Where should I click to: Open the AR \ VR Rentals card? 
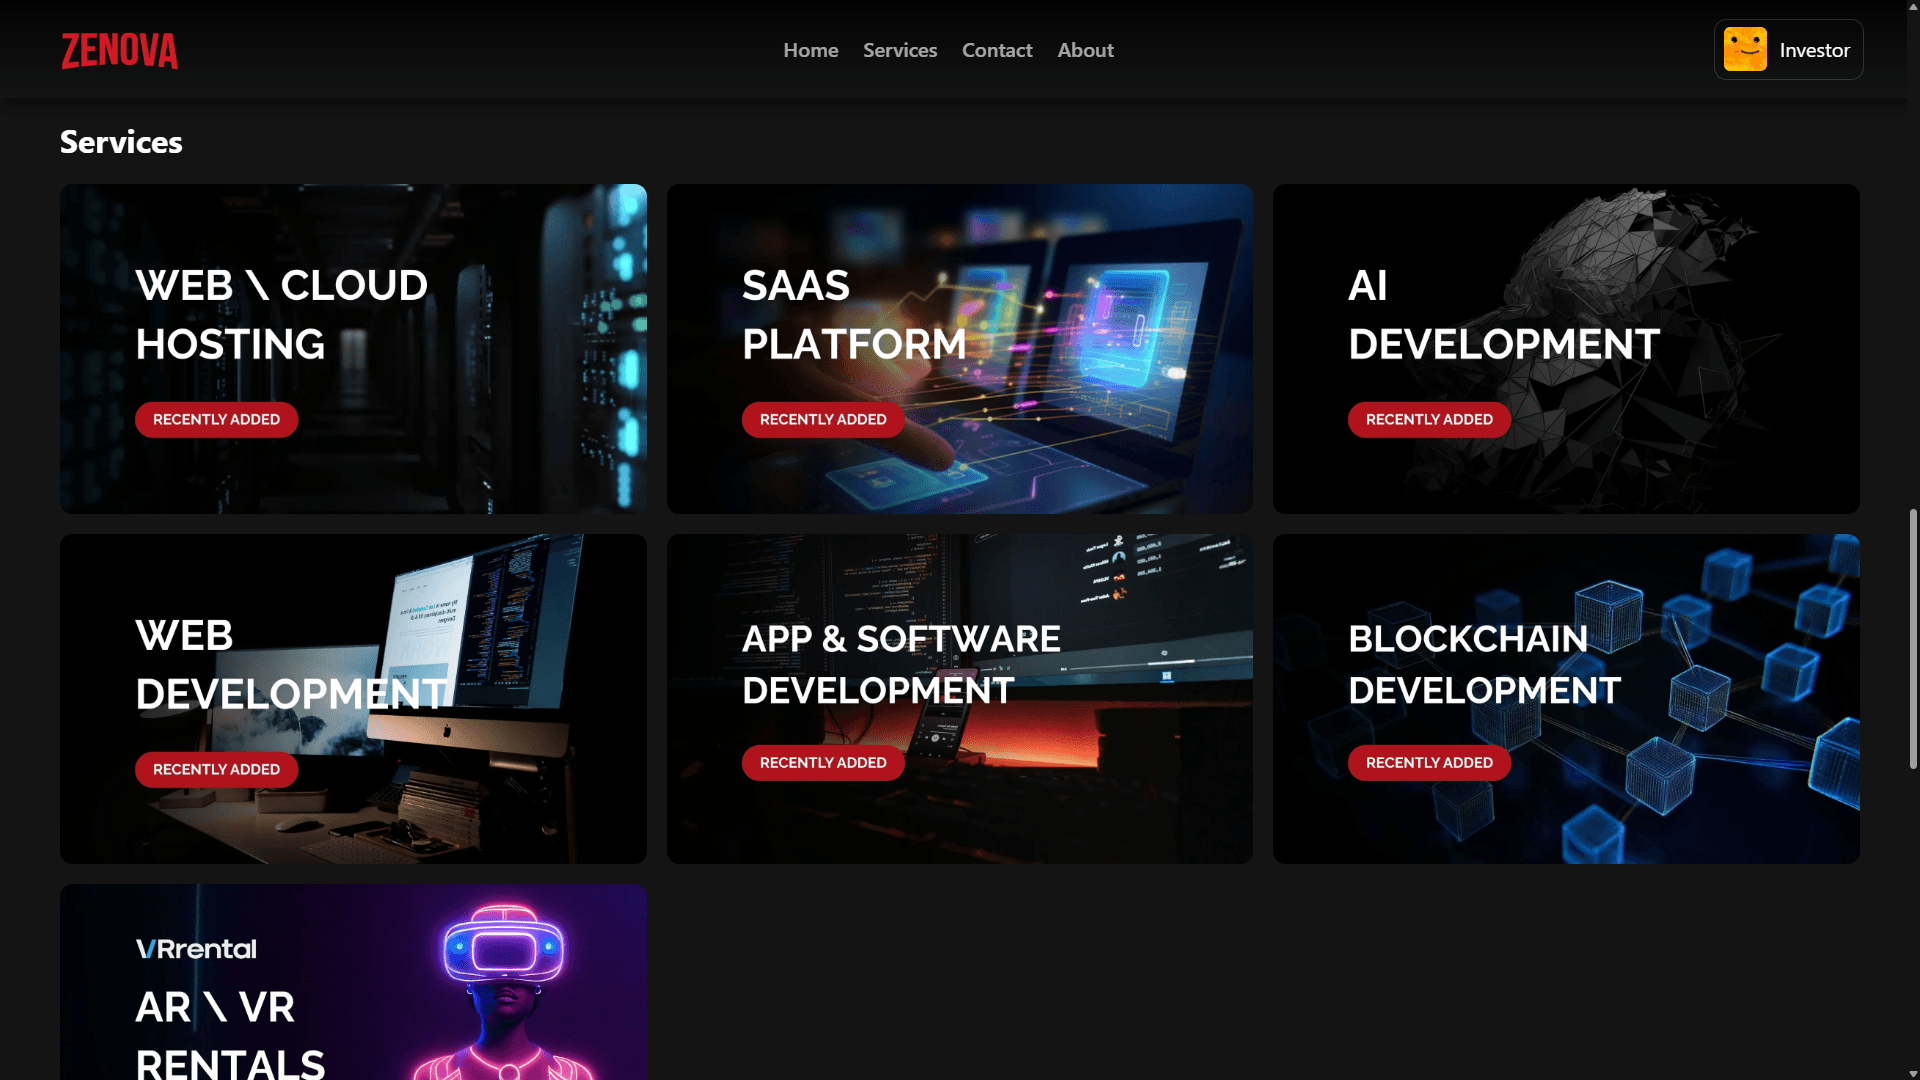[353, 982]
